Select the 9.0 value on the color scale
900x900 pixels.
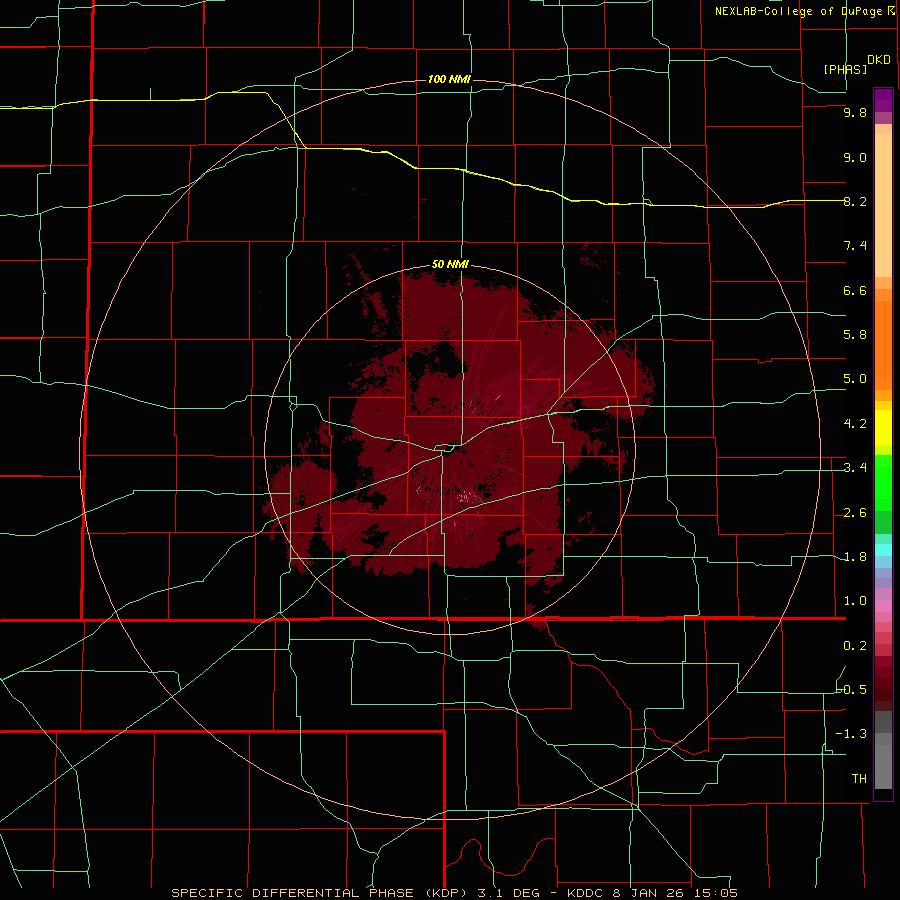855,157
